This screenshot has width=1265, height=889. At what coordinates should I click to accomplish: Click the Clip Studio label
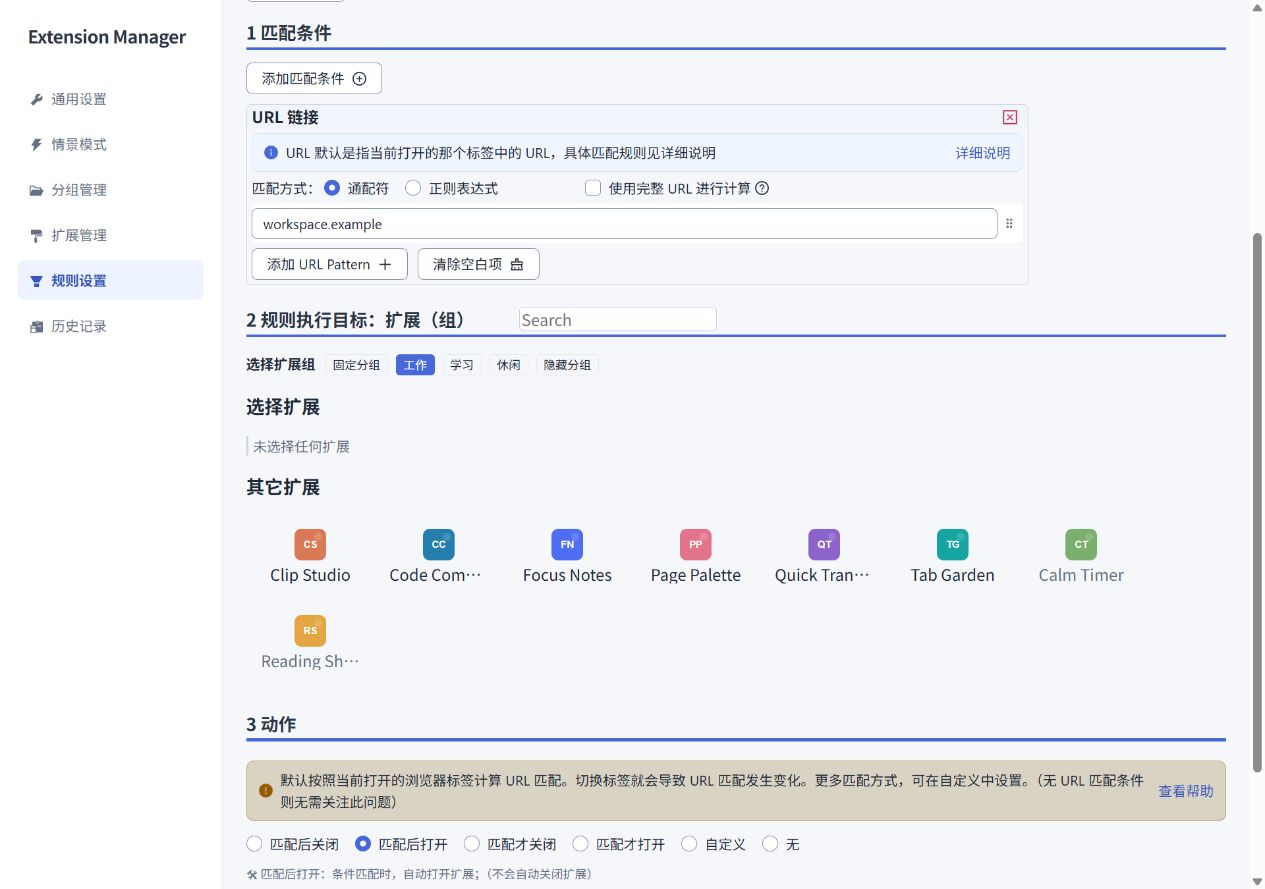coord(310,575)
